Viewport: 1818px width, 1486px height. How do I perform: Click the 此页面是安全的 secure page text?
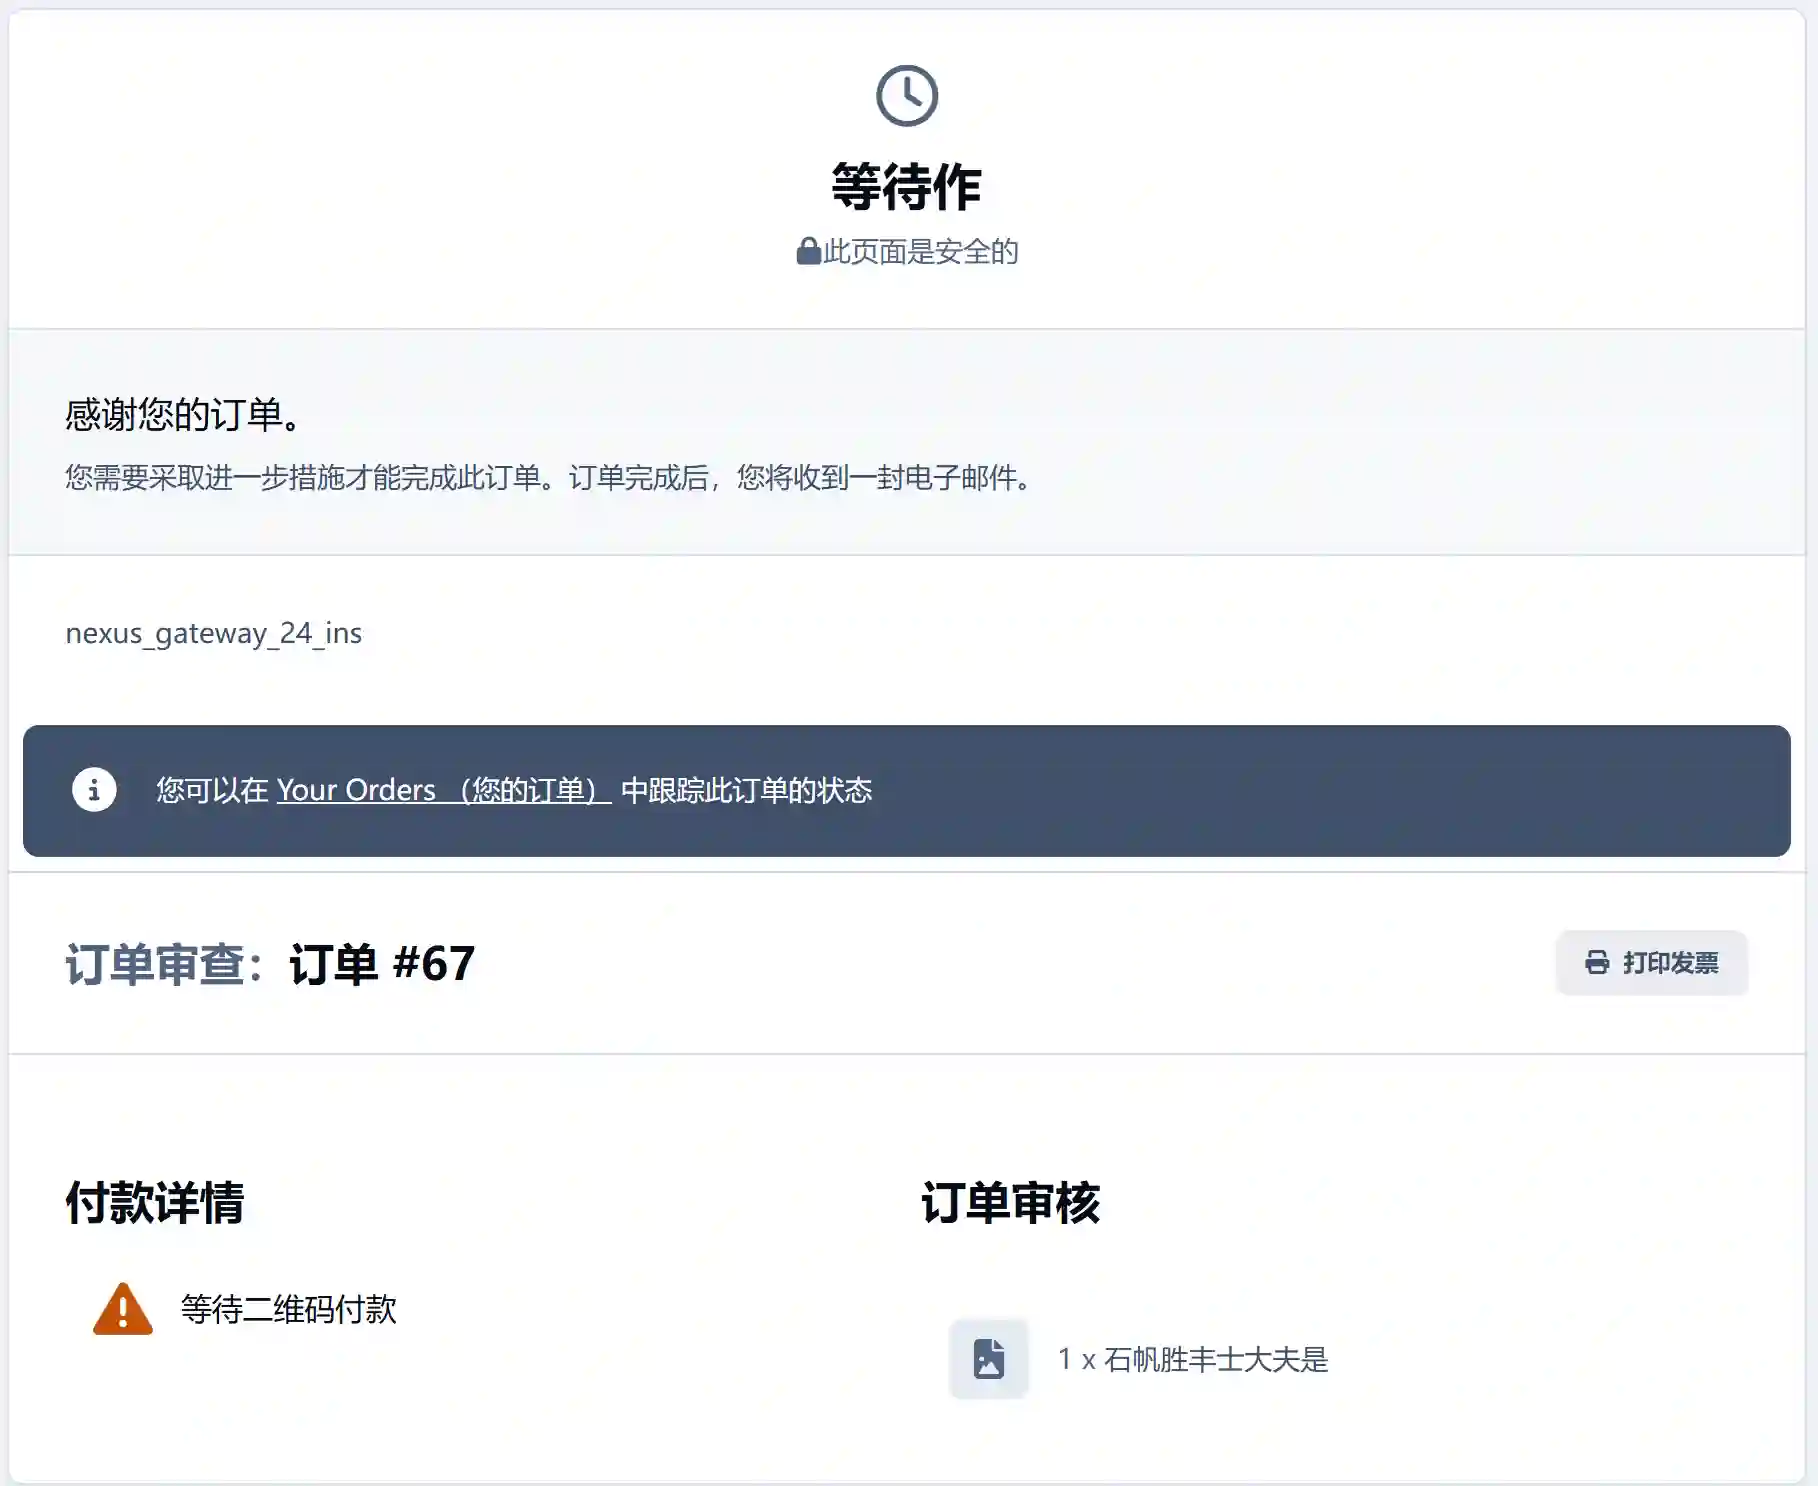tap(920, 251)
